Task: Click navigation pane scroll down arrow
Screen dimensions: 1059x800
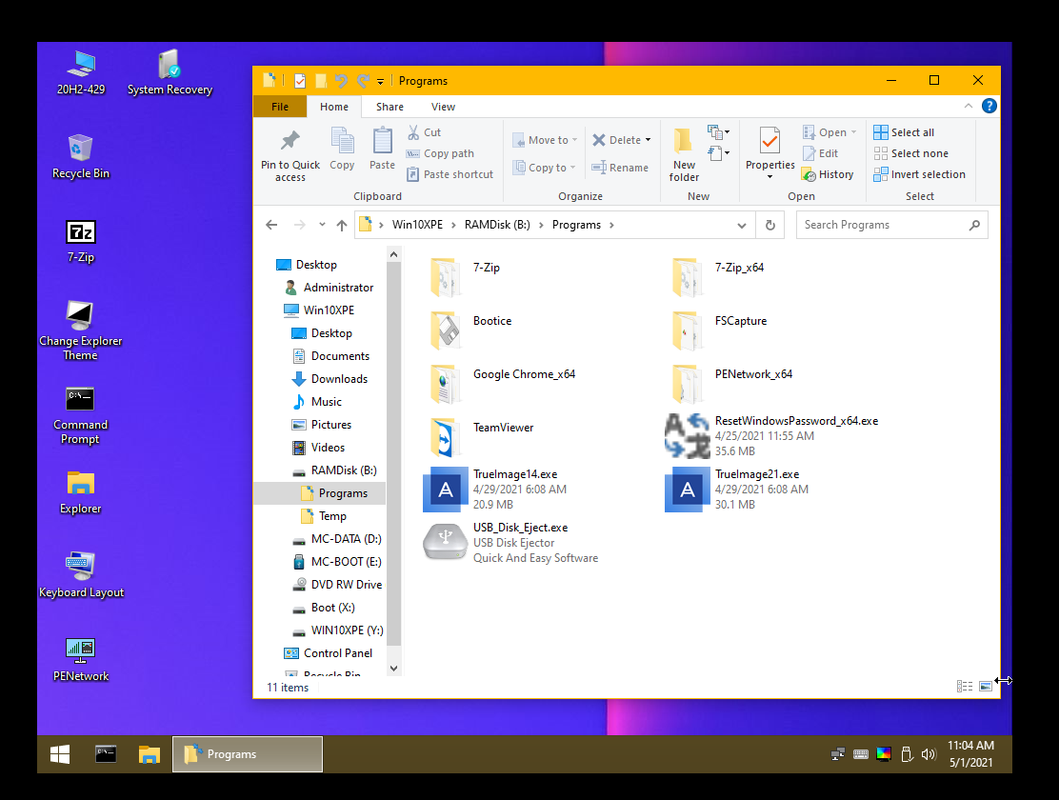Action: coord(394,668)
